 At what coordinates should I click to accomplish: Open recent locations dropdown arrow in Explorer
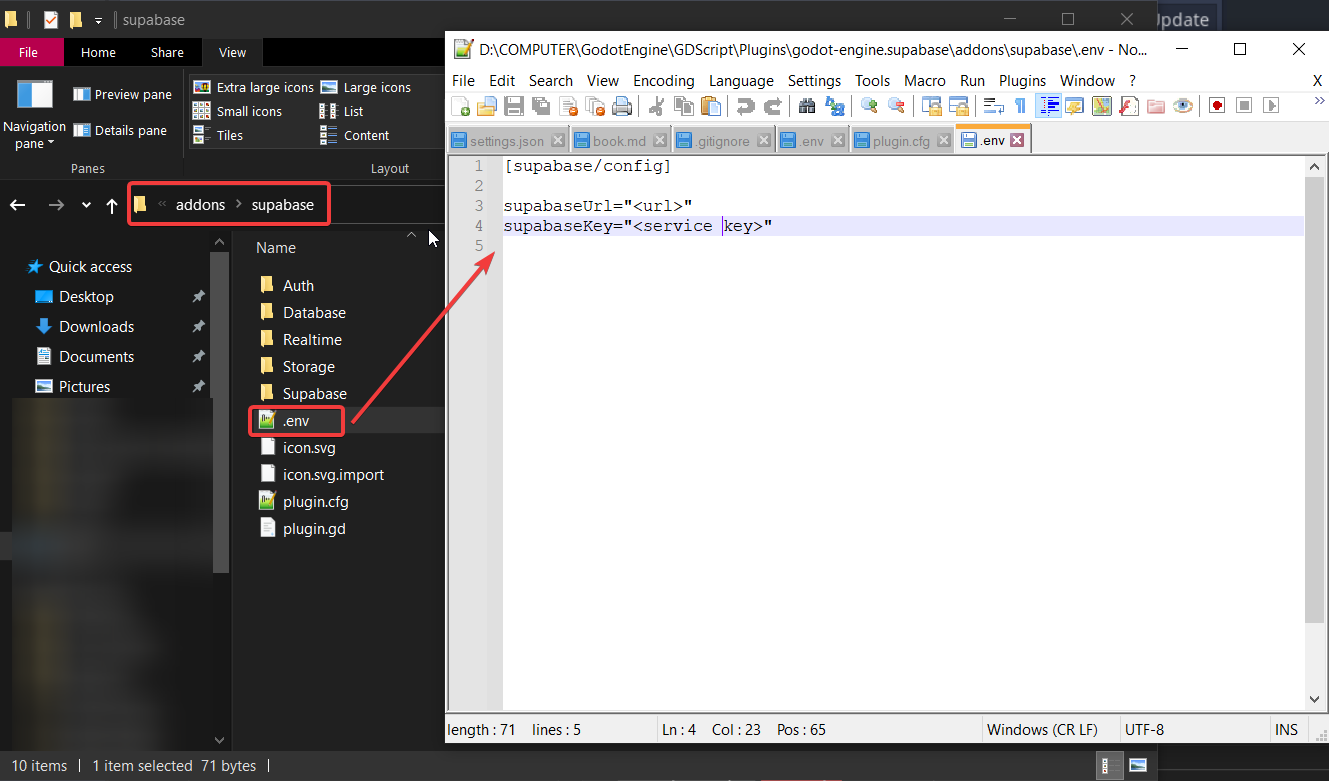click(x=86, y=205)
